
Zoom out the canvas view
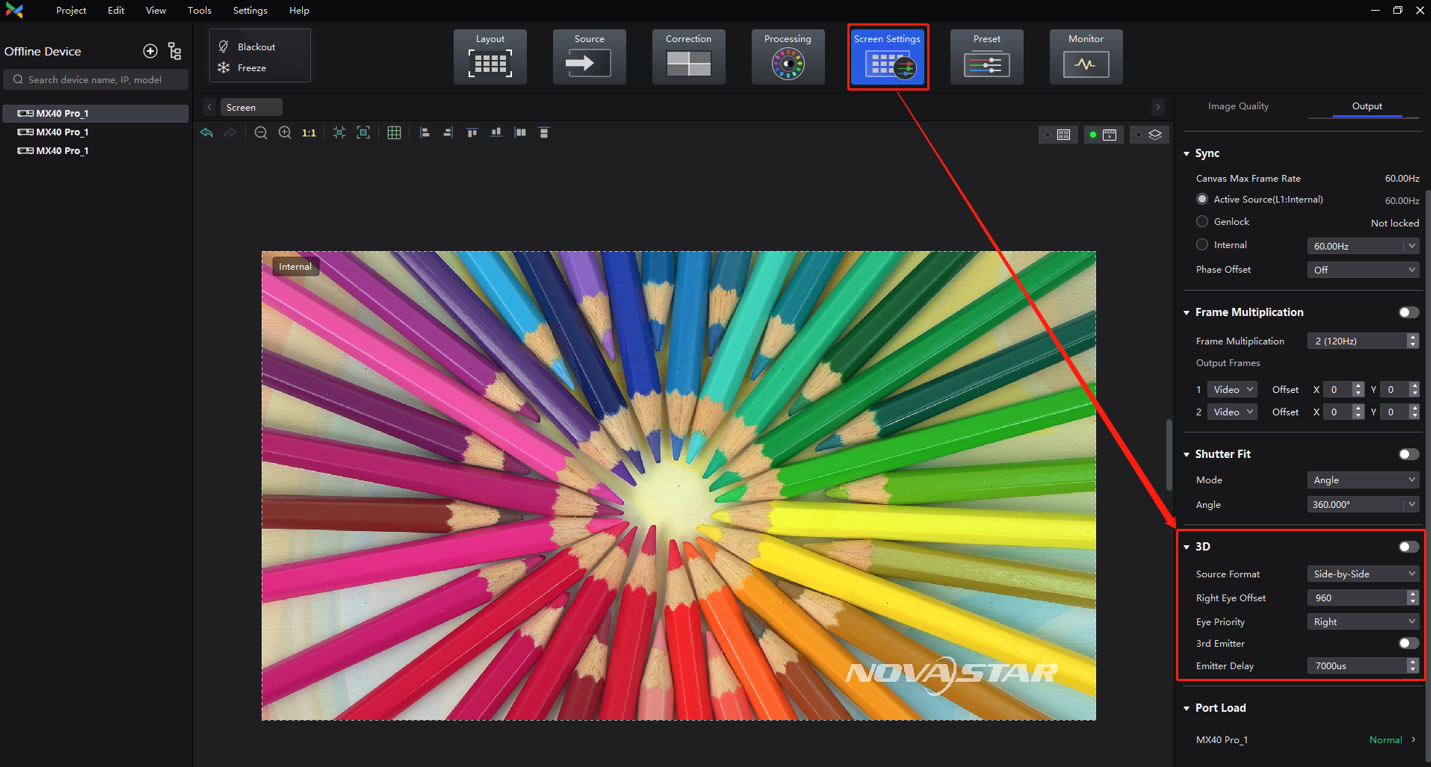(x=261, y=133)
